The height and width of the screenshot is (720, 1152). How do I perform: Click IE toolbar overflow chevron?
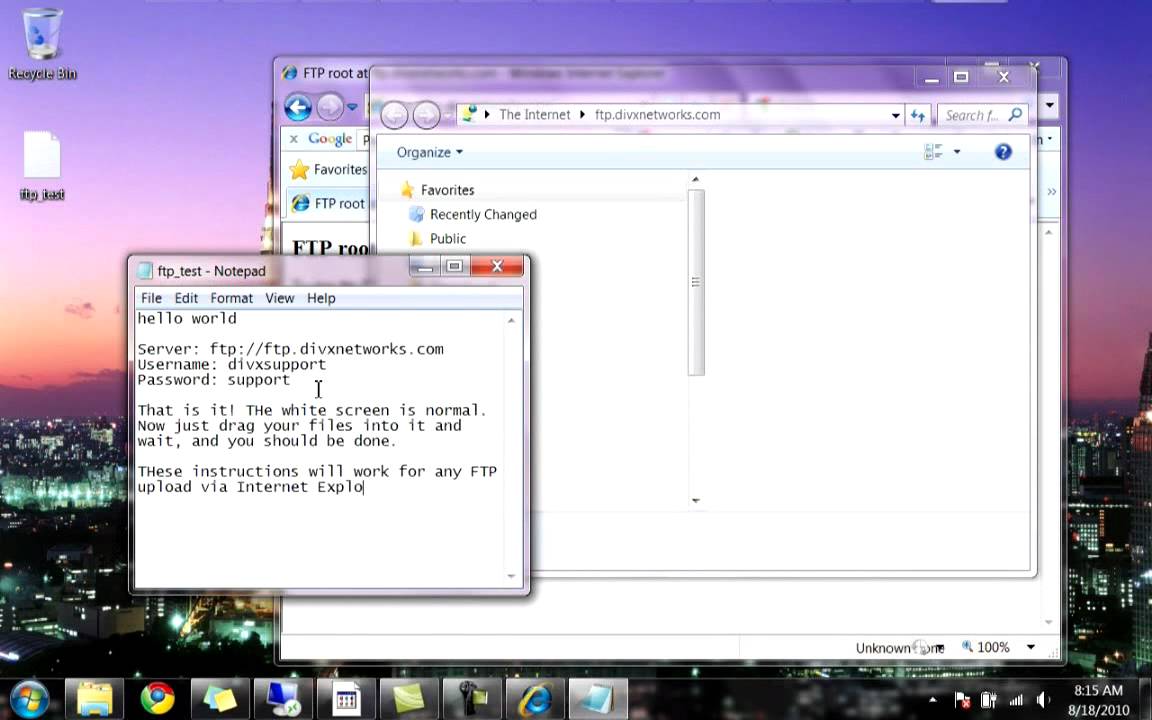(1051, 192)
